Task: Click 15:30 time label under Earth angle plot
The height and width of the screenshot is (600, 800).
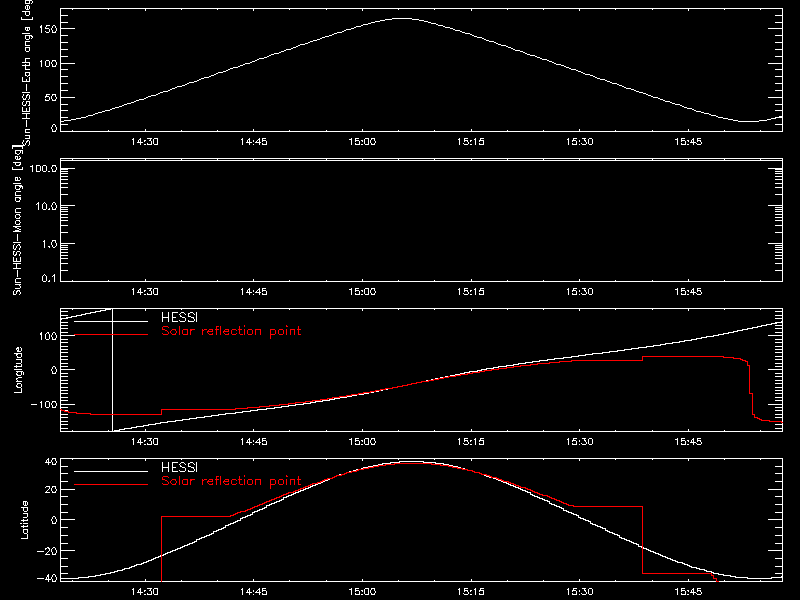Action: (580, 142)
